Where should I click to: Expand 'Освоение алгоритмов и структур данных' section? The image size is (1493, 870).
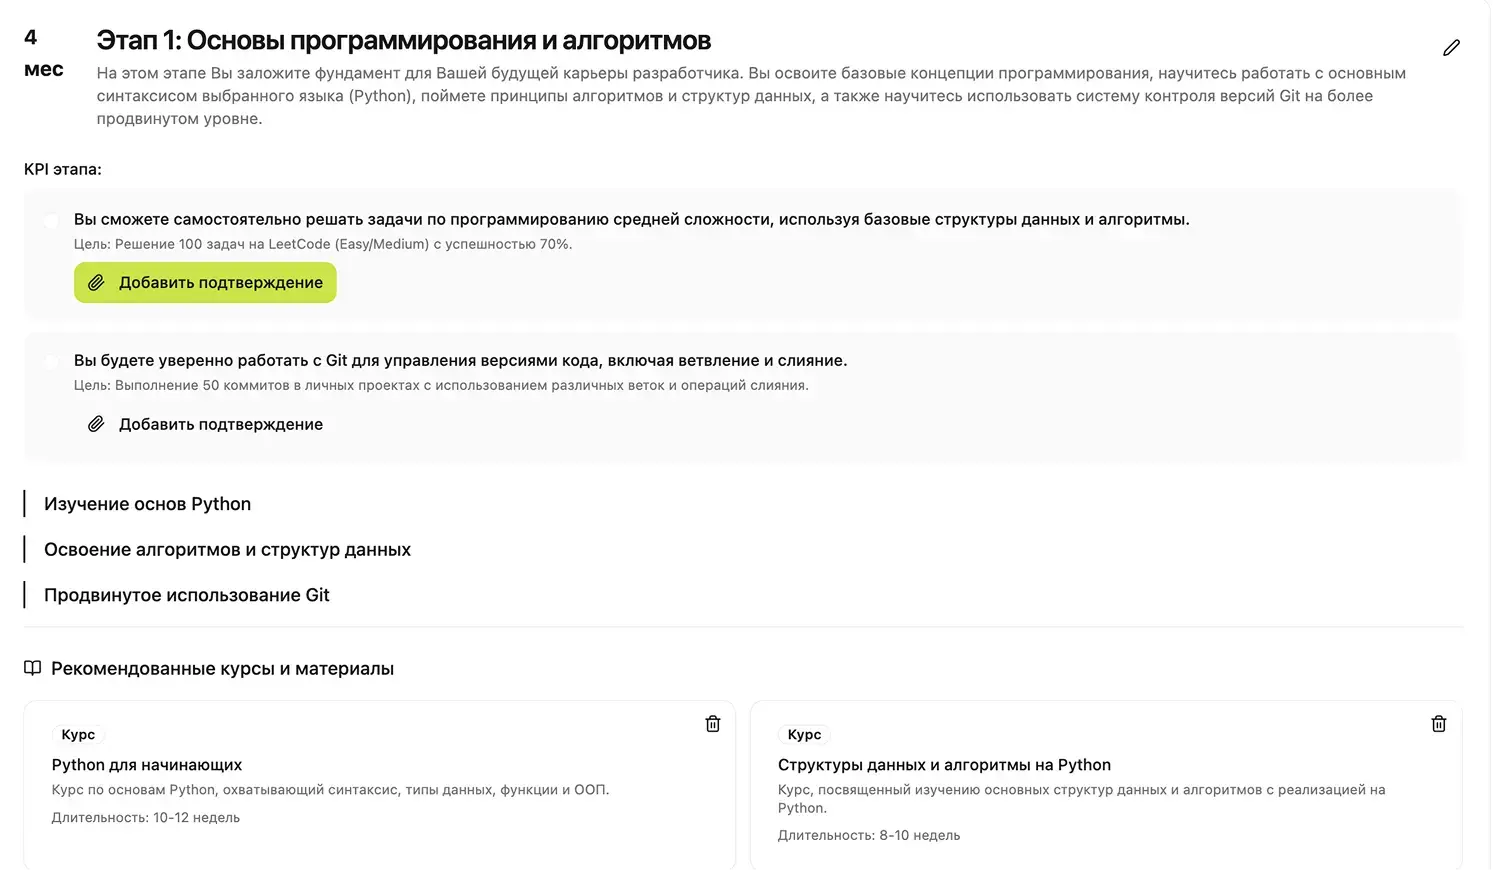[x=227, y=550]
